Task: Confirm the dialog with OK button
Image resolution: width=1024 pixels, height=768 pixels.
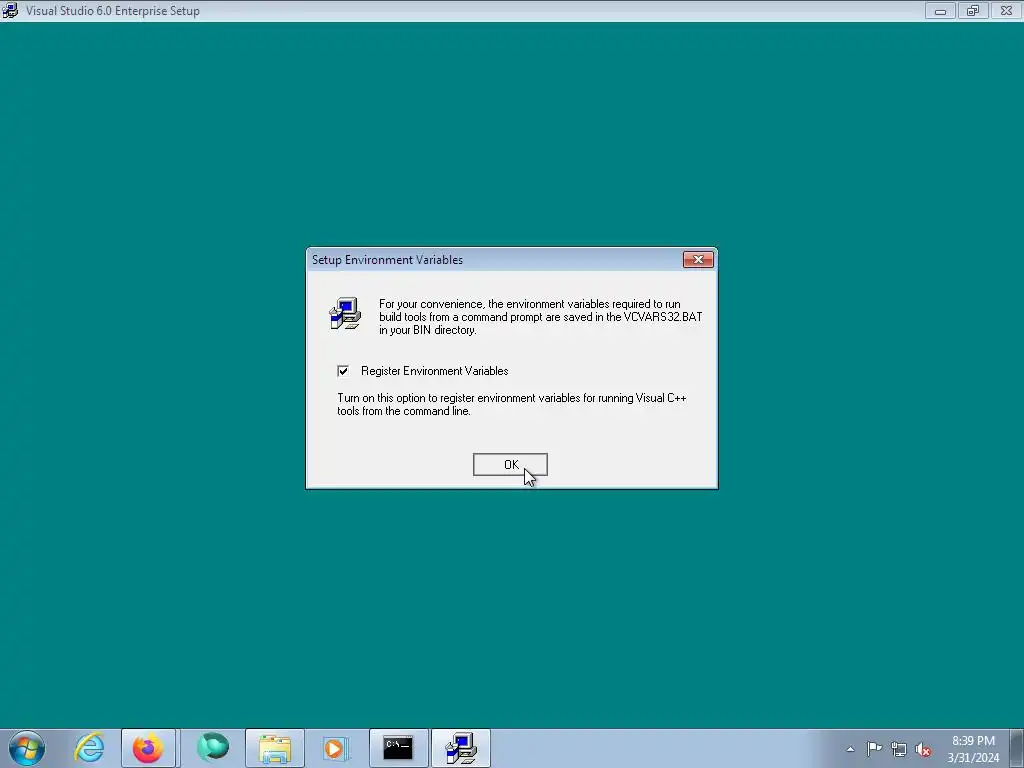Action: click(510, 464)
